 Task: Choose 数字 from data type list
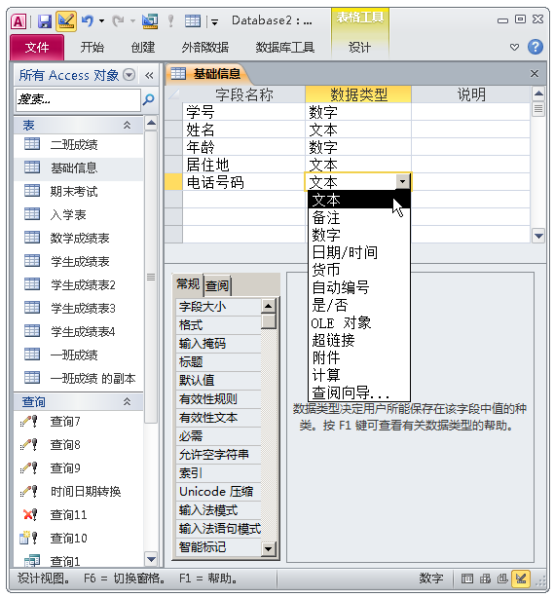359,235
